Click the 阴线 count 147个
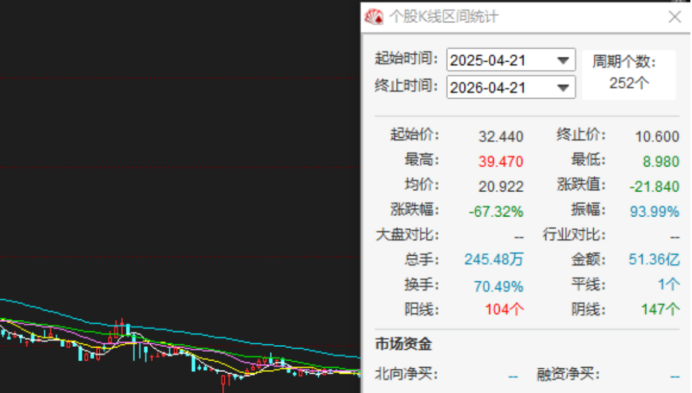This screenshot has height=393, width=692. pyautogui.click(x=661, y=309)
